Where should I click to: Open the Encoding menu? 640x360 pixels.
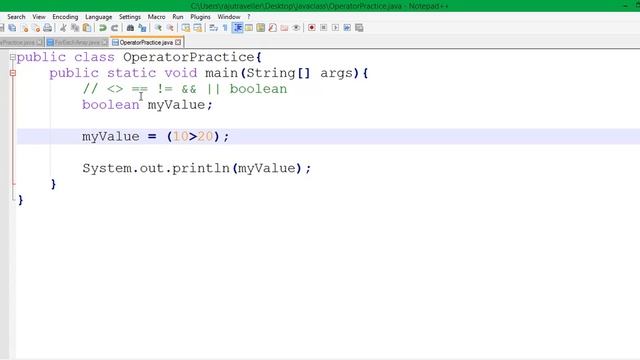coord(65,17)
